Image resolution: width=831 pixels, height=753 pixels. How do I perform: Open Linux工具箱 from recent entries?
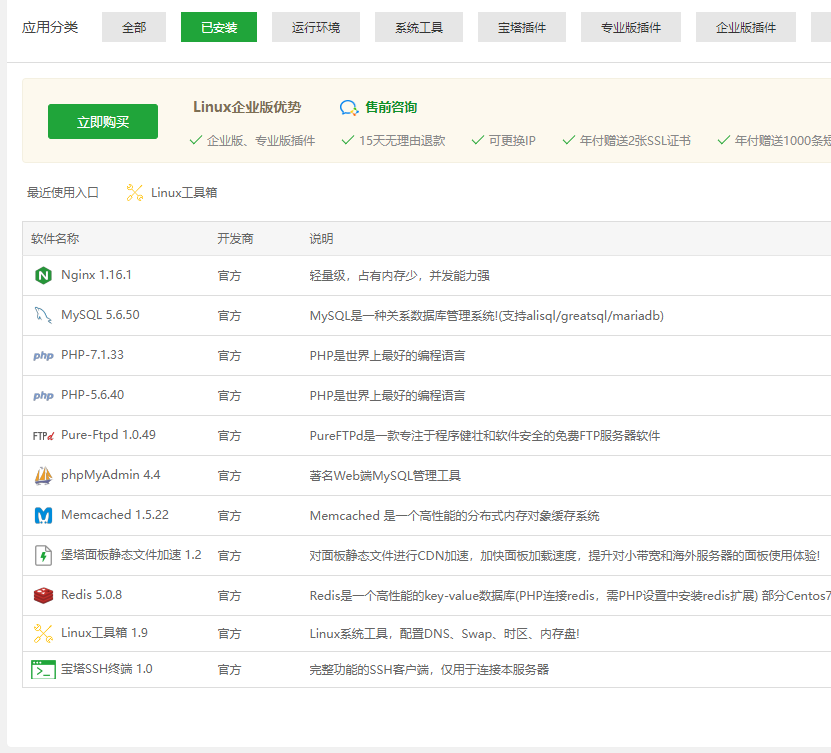[184, 192]
